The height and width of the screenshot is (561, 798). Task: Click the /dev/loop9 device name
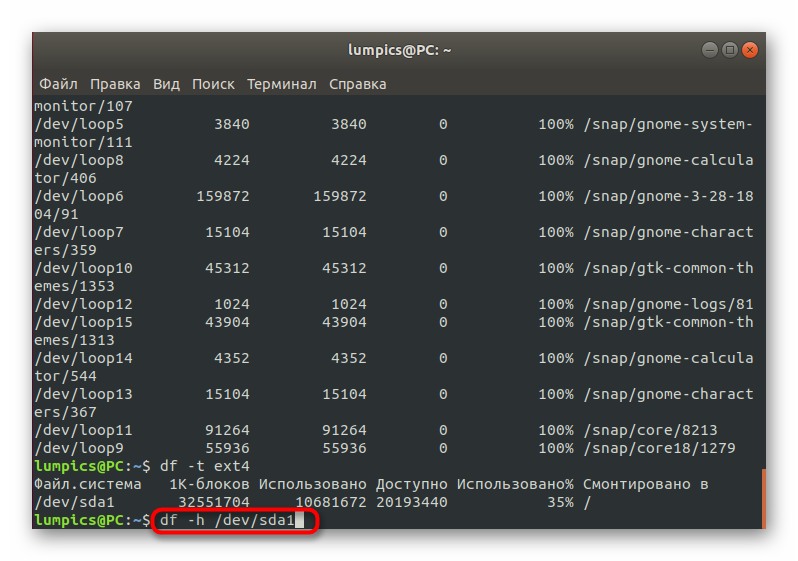79,448
